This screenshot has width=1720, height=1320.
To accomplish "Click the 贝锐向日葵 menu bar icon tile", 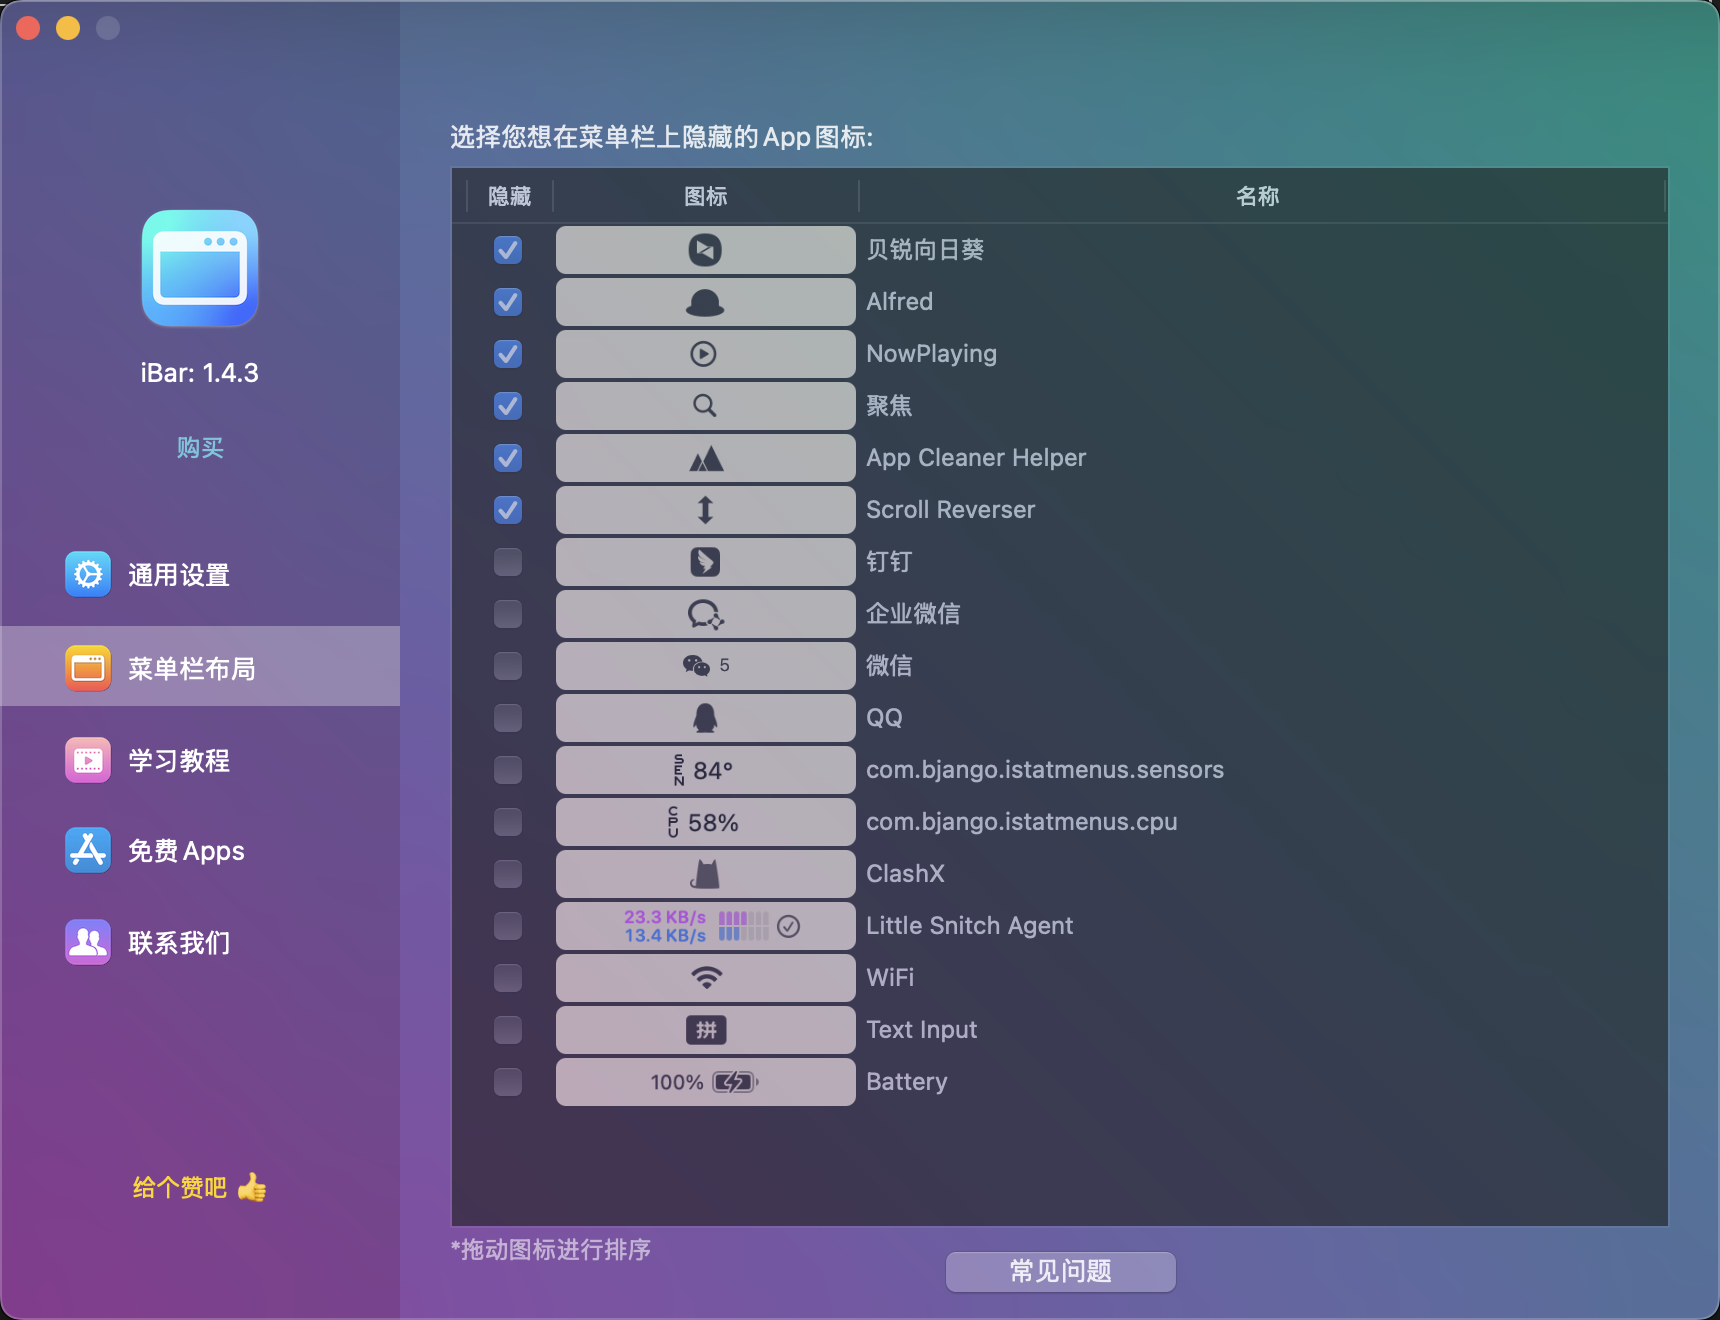I will [705, 250].
